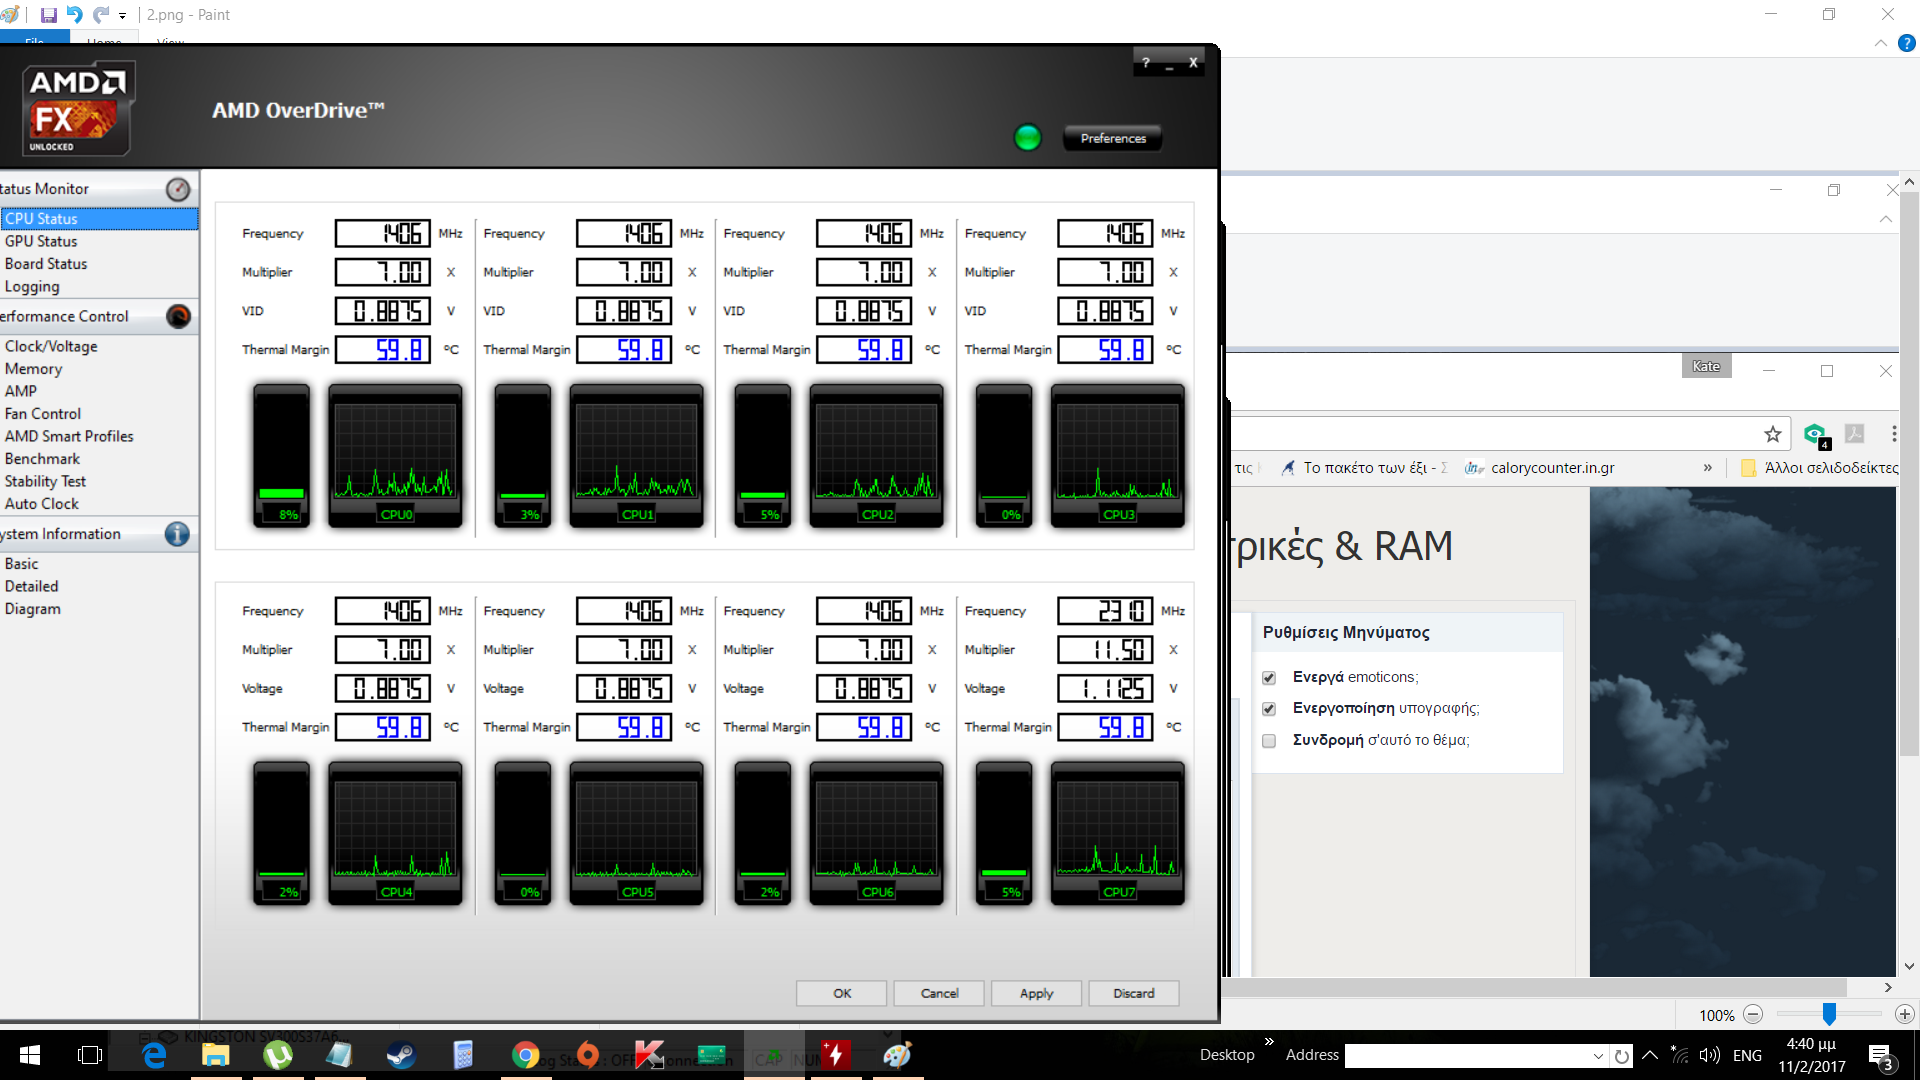
Task: Click the Status Monitor gauge icon
Action: pos(178,189)
